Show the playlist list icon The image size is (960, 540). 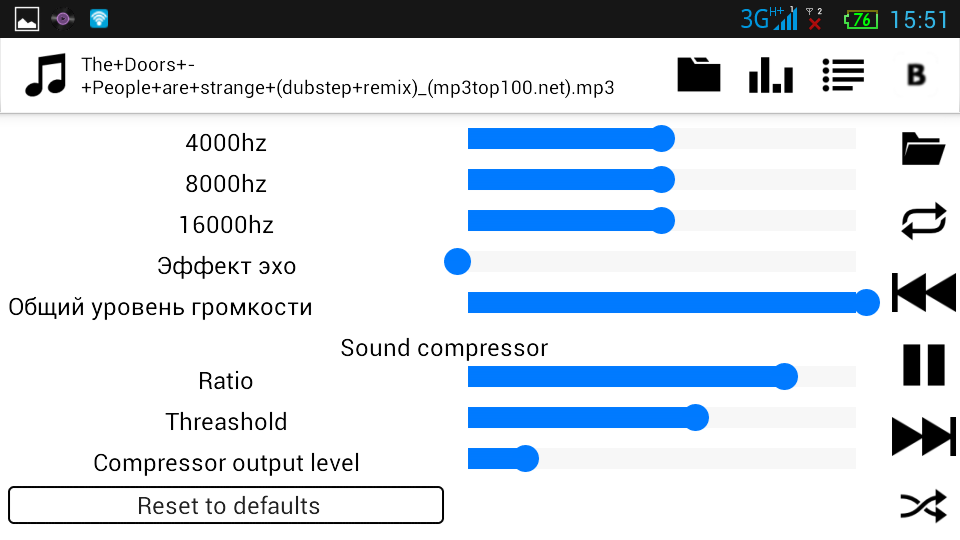click(843, 75)
